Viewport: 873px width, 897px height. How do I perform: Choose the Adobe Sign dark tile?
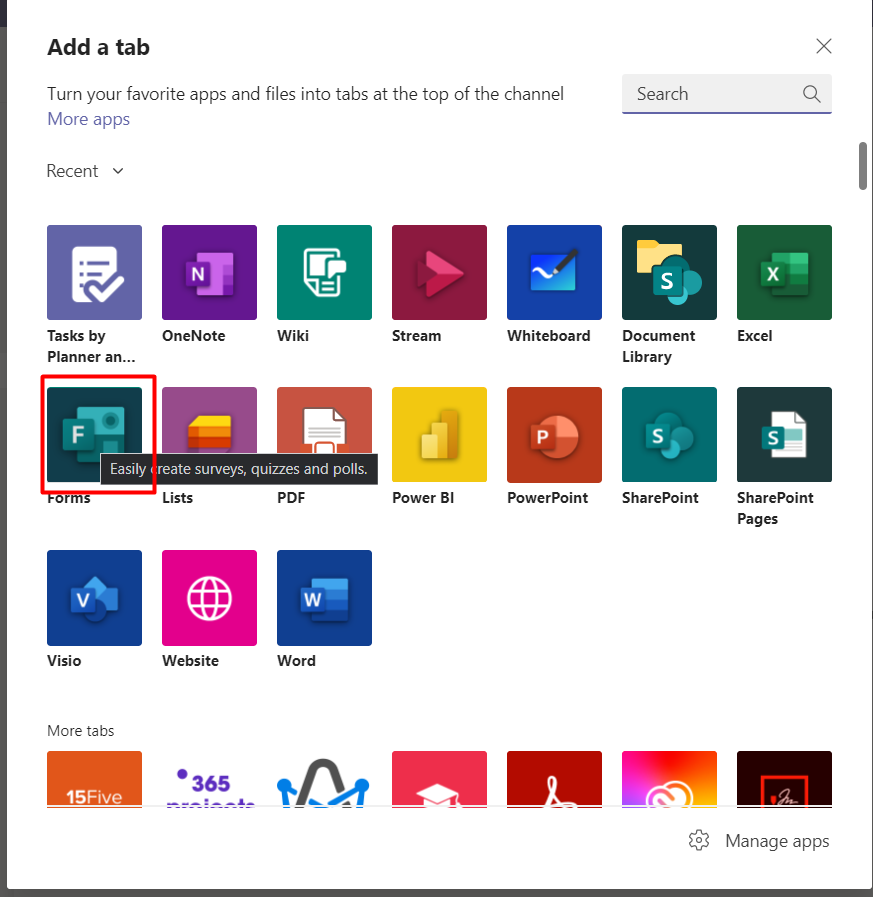(784, 779)
